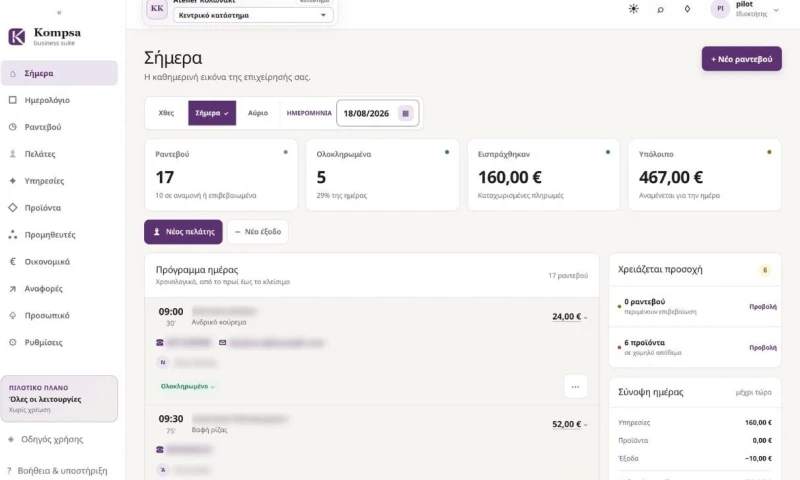800x480 pixels.
Task: Click the Εισπράχθηκαν 160,00 € card
Action: (x=543, y=174)
